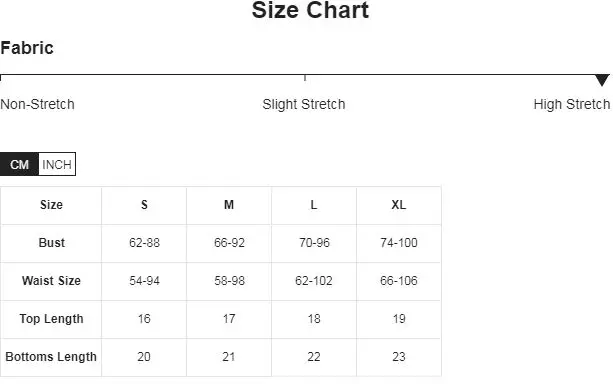Click the High Stretch triangle marker

[602, 80]
